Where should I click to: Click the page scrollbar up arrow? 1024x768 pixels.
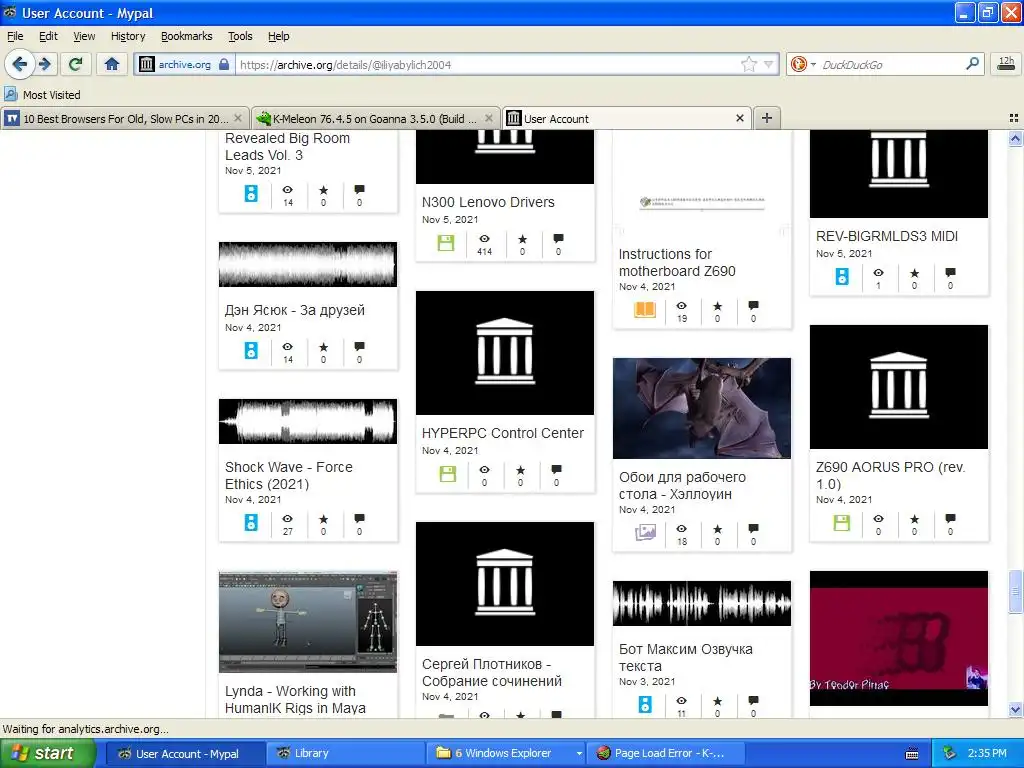point(1015,138)
